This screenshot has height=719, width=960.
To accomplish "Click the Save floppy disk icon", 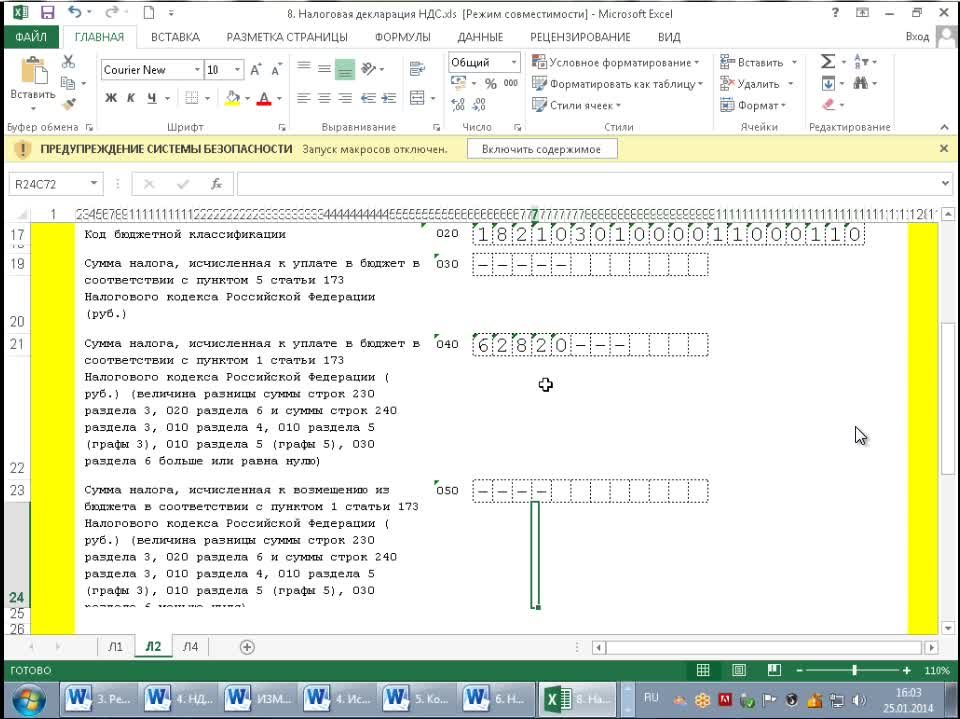I will coord(47,13).
